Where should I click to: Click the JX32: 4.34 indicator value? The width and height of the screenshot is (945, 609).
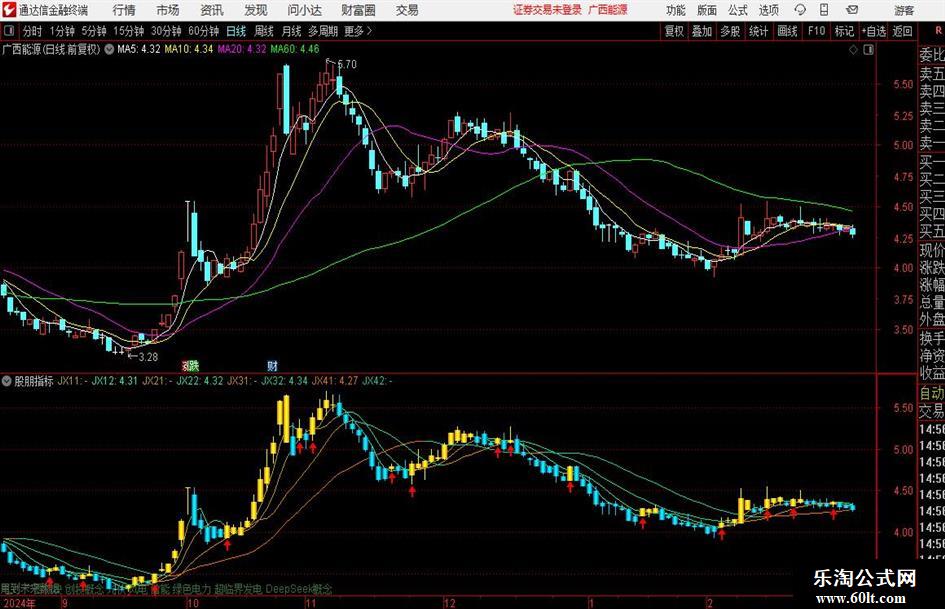[x=284, y=381]
